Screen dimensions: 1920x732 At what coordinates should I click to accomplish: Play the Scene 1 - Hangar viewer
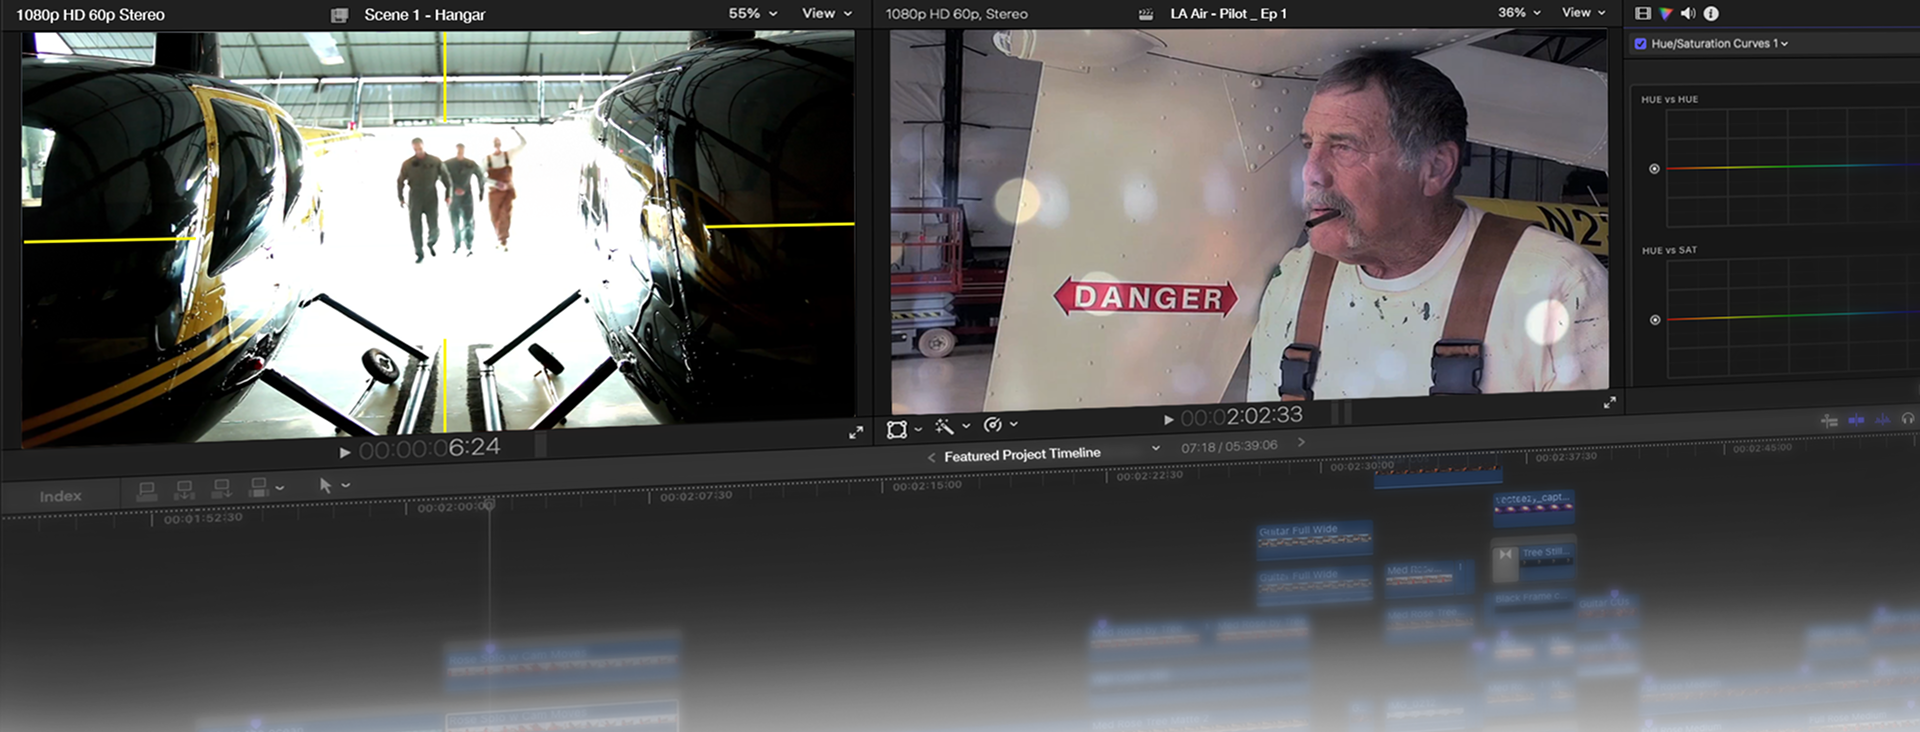(x=344, y=452)
